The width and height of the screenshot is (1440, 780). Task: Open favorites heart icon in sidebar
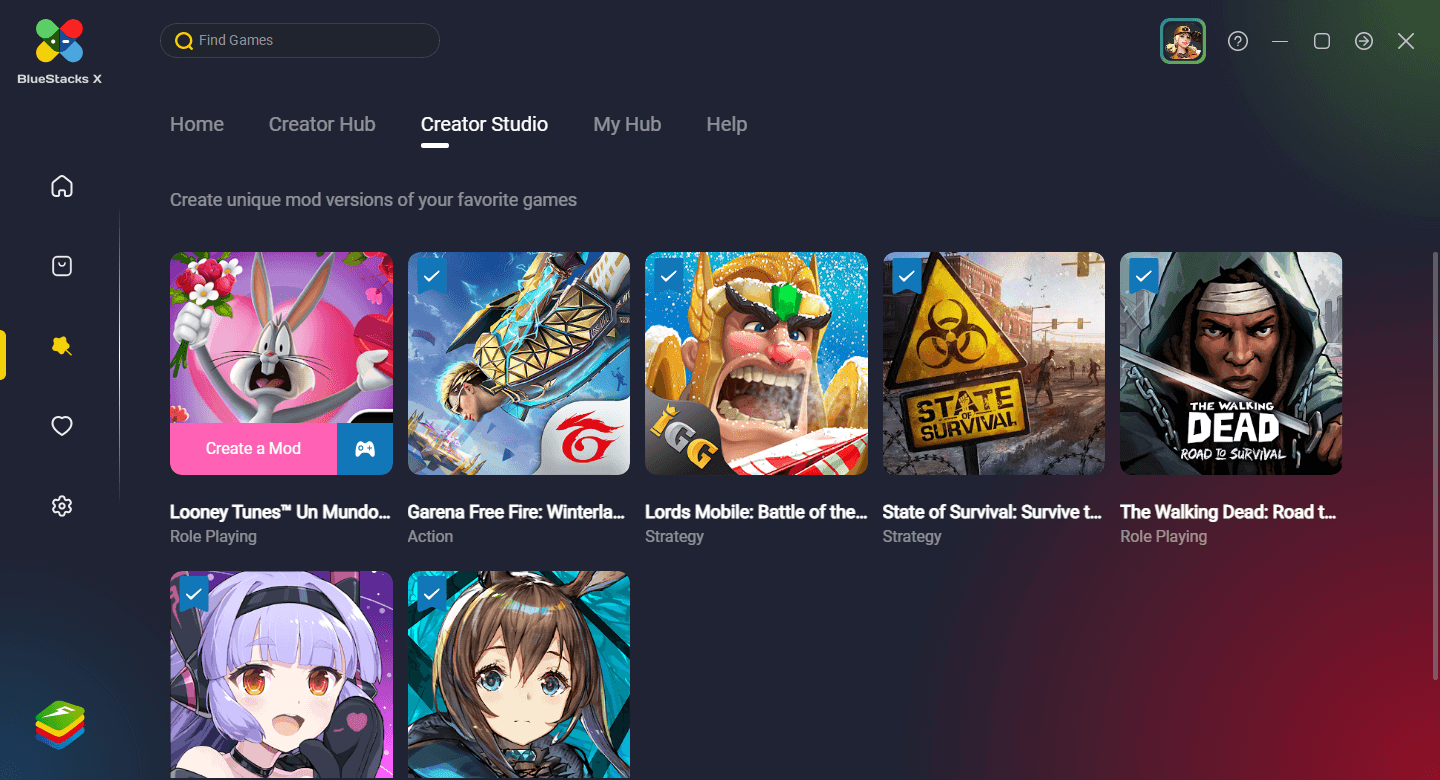coord(62,426)
